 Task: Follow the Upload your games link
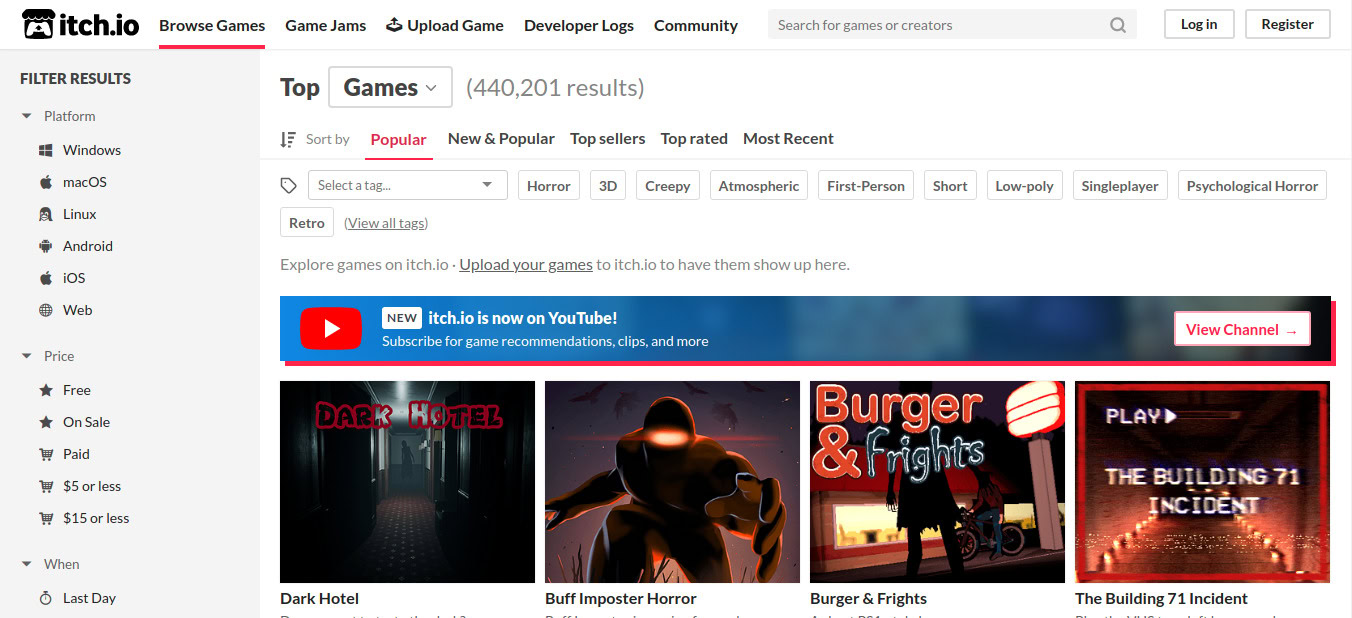526,264
